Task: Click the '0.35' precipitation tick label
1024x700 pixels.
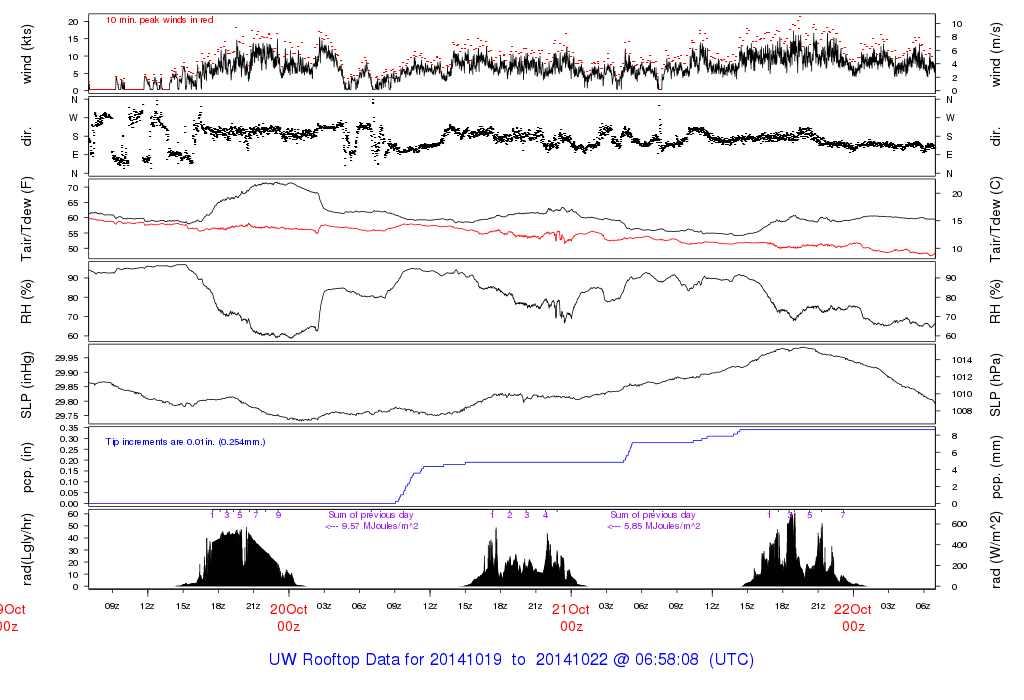Action: (x=69, y=428)
